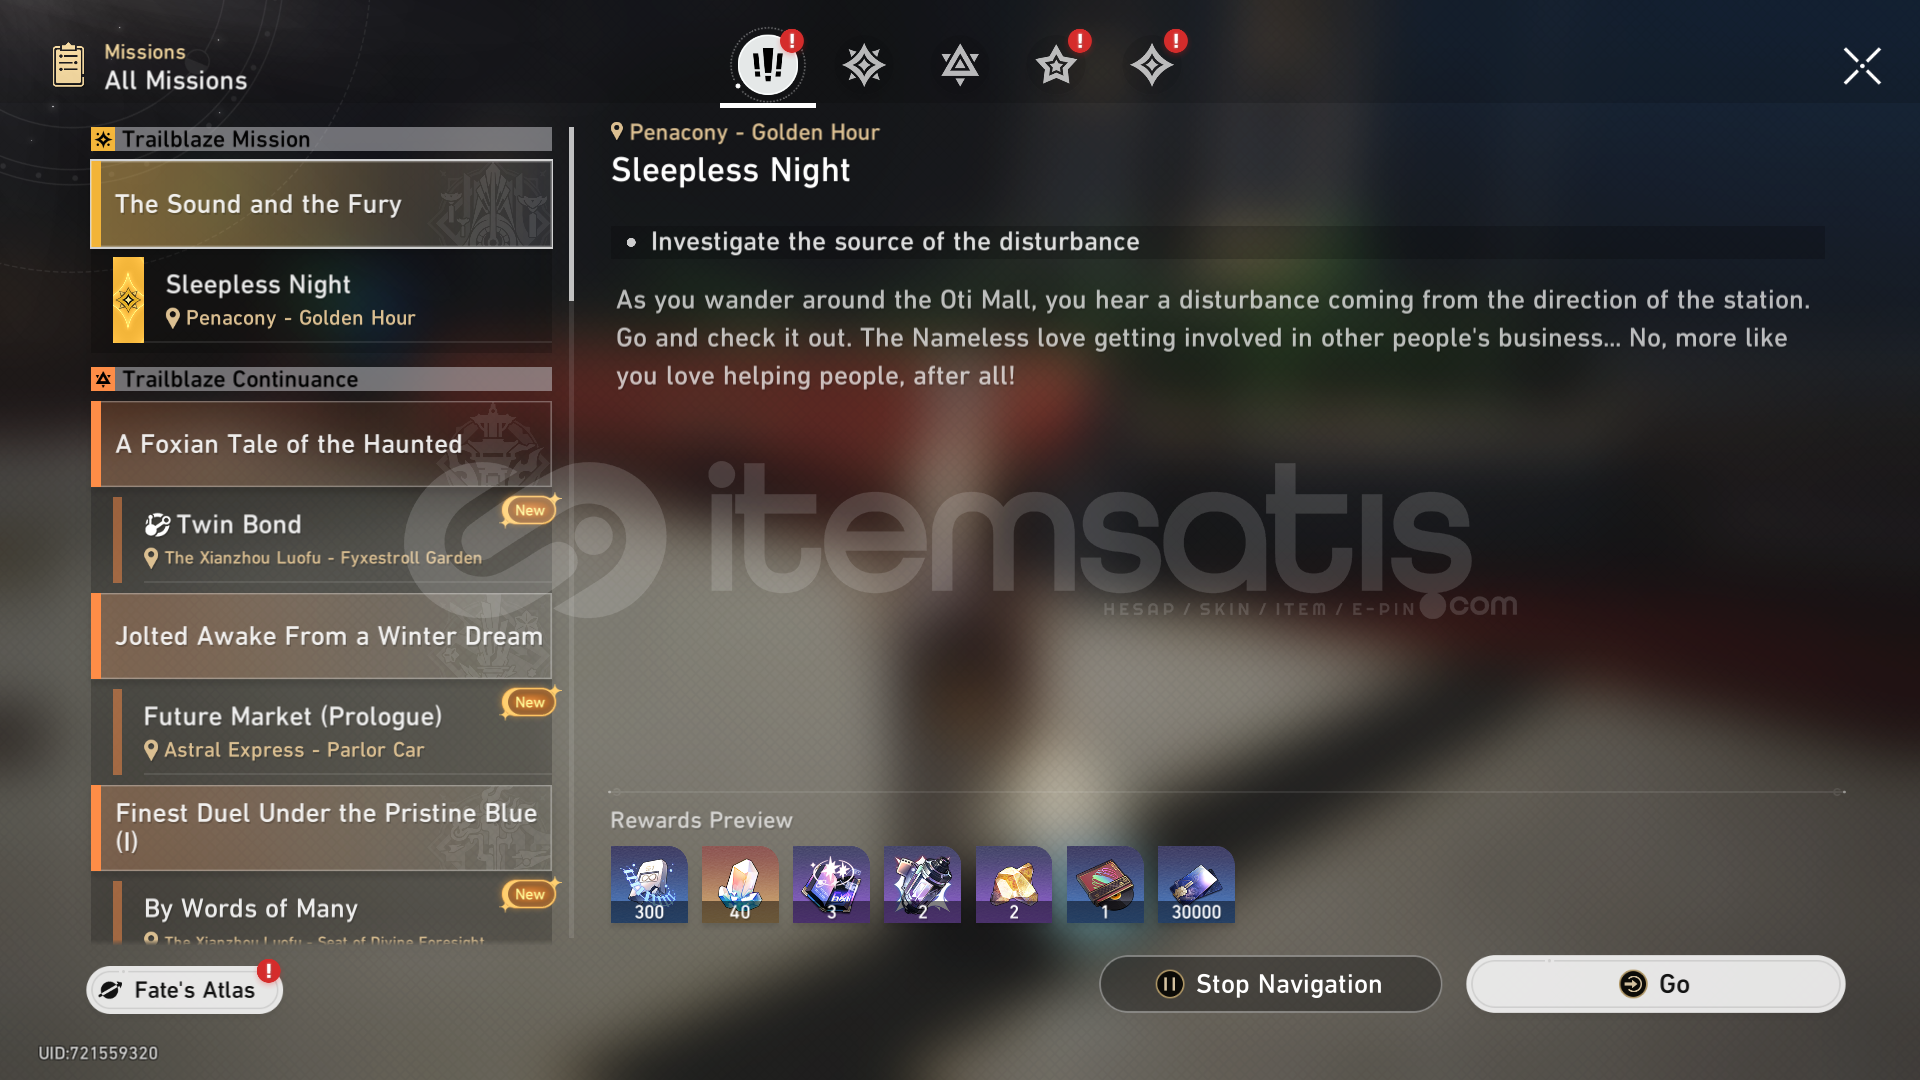The width and height of the screenshot is (1920, 1080).
Task: Close the Missions screen
Action: 1862,66
